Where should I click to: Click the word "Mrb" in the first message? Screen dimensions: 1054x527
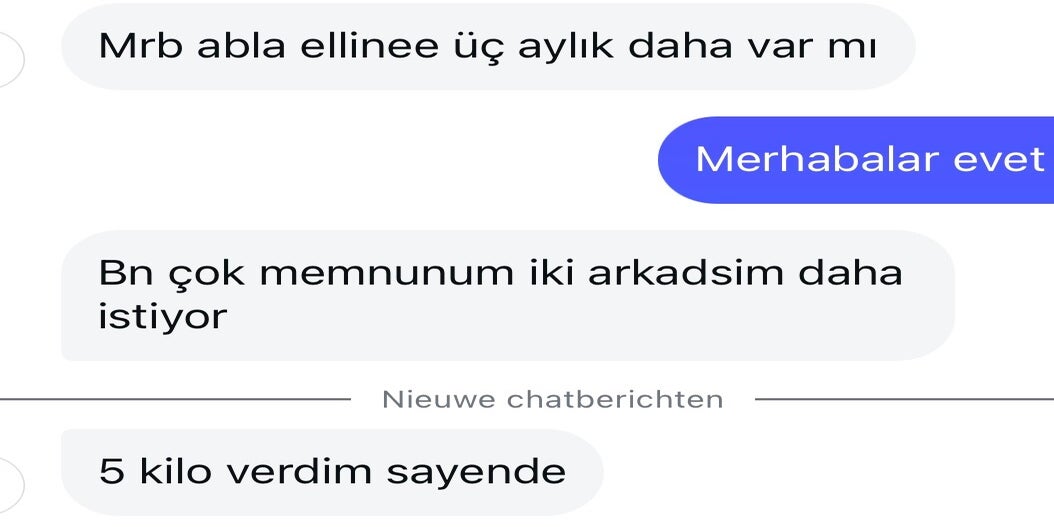tap(138, 47)
